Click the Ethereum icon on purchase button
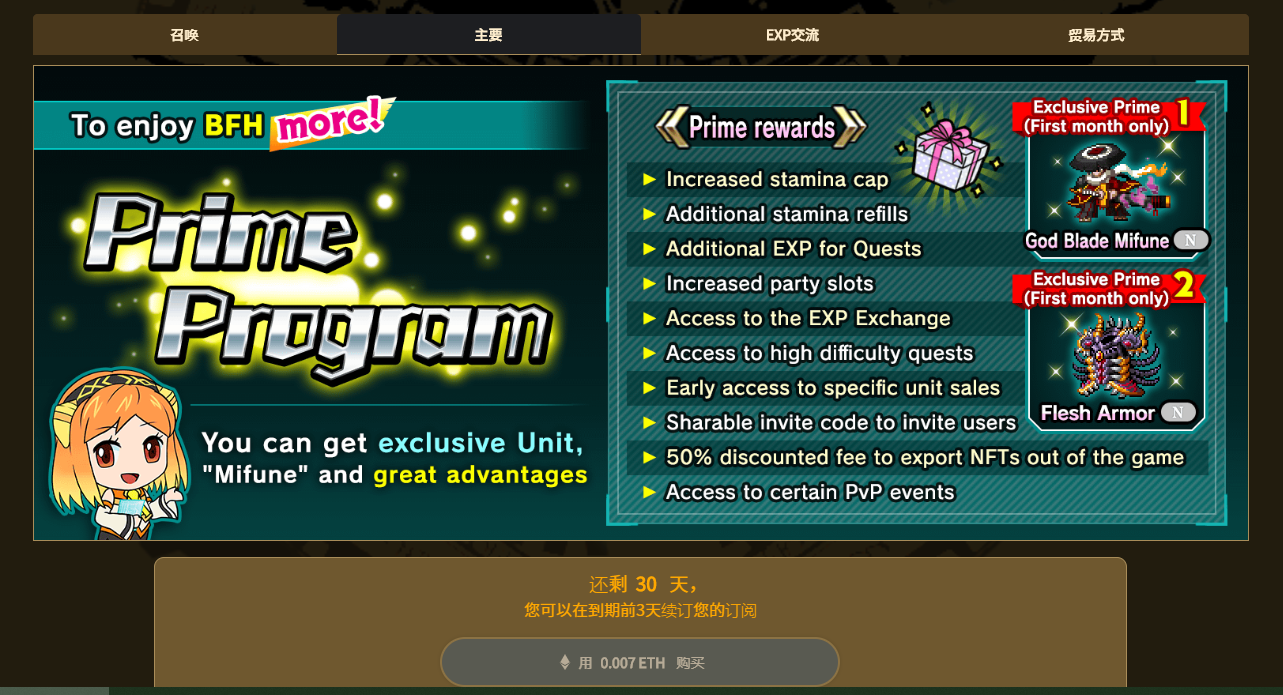This screenshot has height=695, width=1283. 565,662
